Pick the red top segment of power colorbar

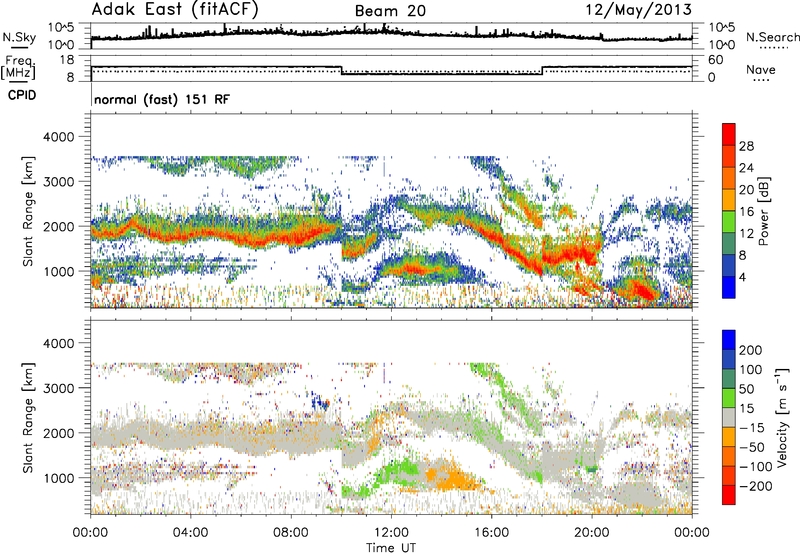729,135
